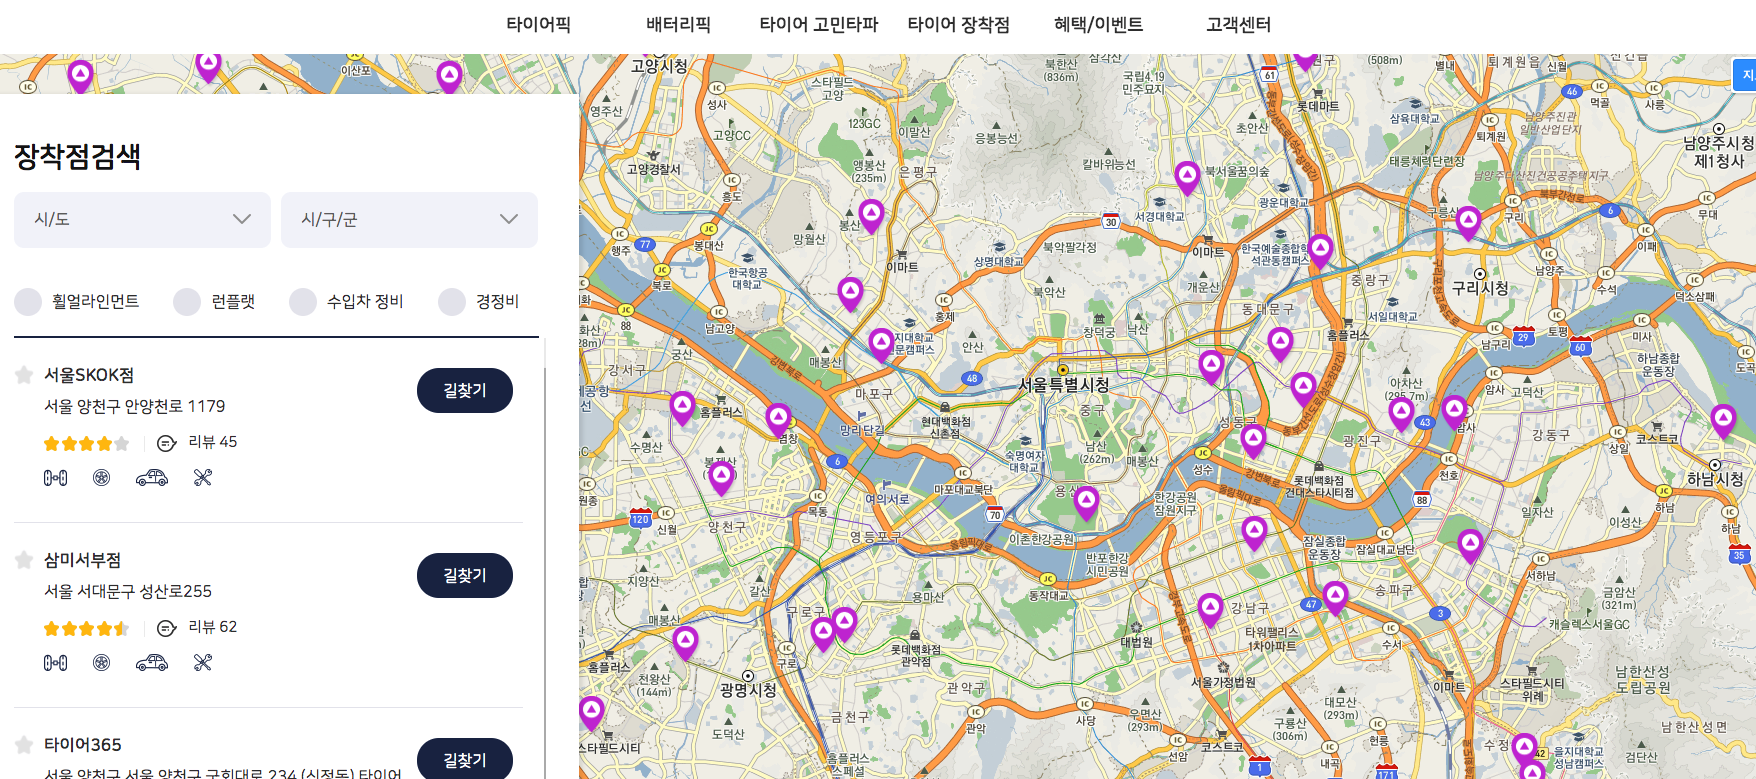The height and width of the screenshot is (779, 1756).
Task: Select the map pin above 스타필드시티 at the left edge
Action: tap(591, 713)
